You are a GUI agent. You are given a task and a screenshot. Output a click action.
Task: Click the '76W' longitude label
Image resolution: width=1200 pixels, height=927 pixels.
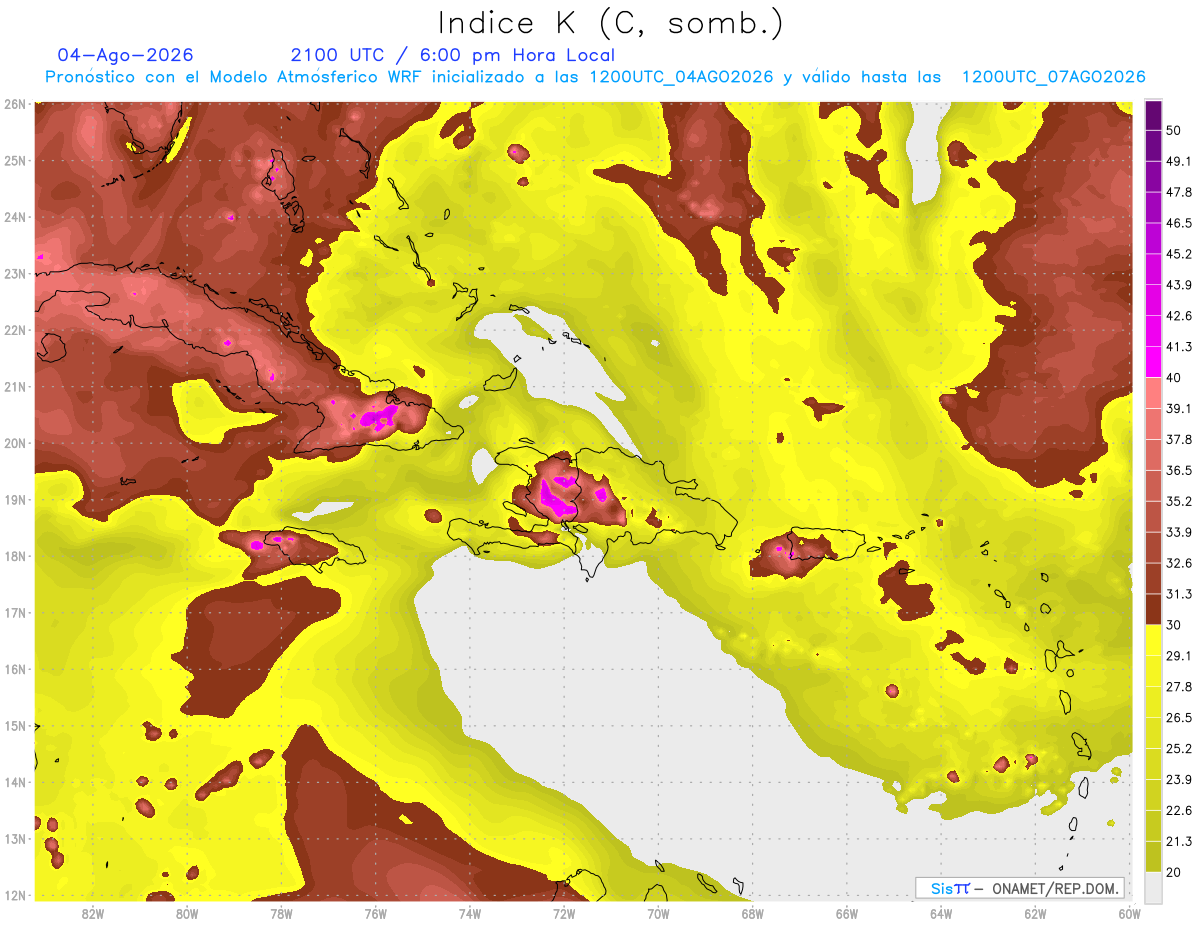pyautogui.click(x=375, y=912)
